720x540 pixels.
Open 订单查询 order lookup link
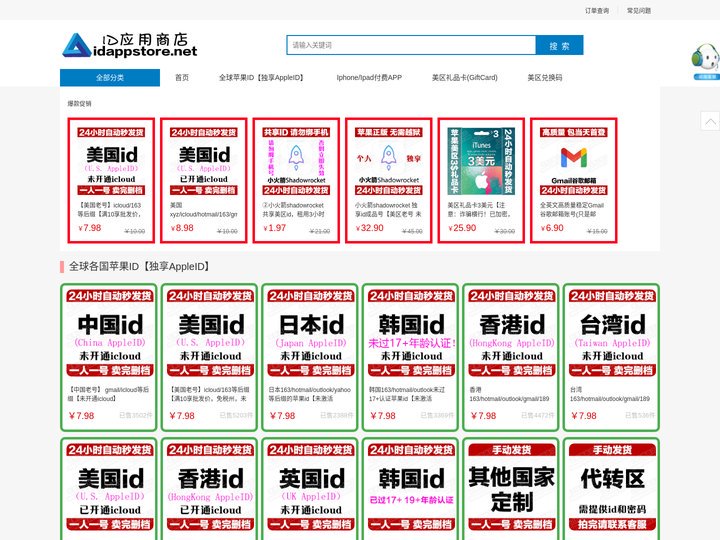pos(596,11)
